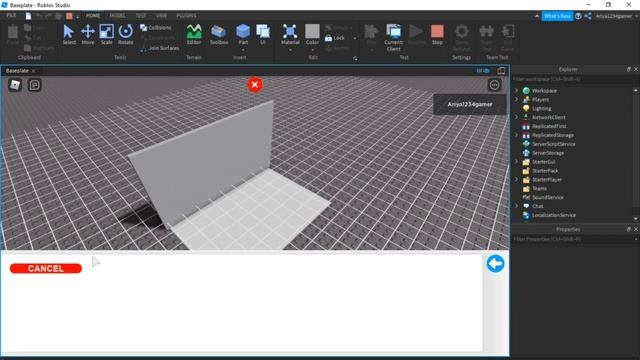Image resolution: width=640 pixels, height=360 pixels.
Task: Select the Lighting bulb icon in Explorer
Action: (526, 109)
